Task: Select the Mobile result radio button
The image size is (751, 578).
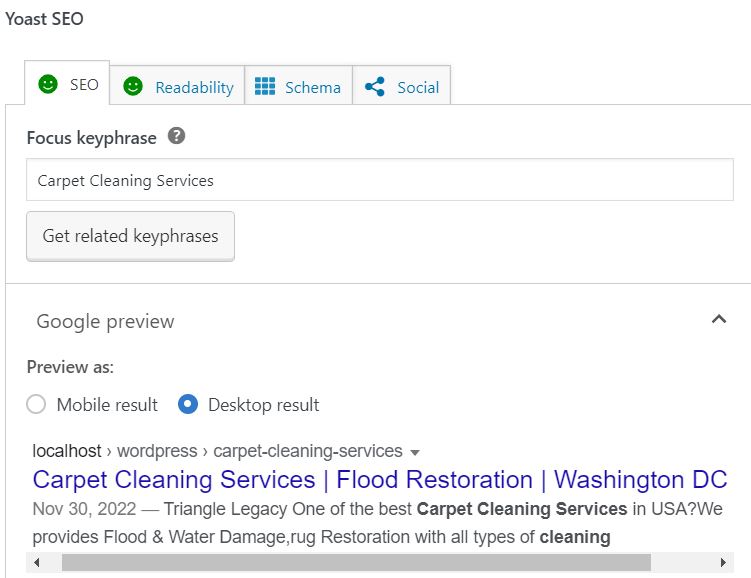Action: (37, 405)
